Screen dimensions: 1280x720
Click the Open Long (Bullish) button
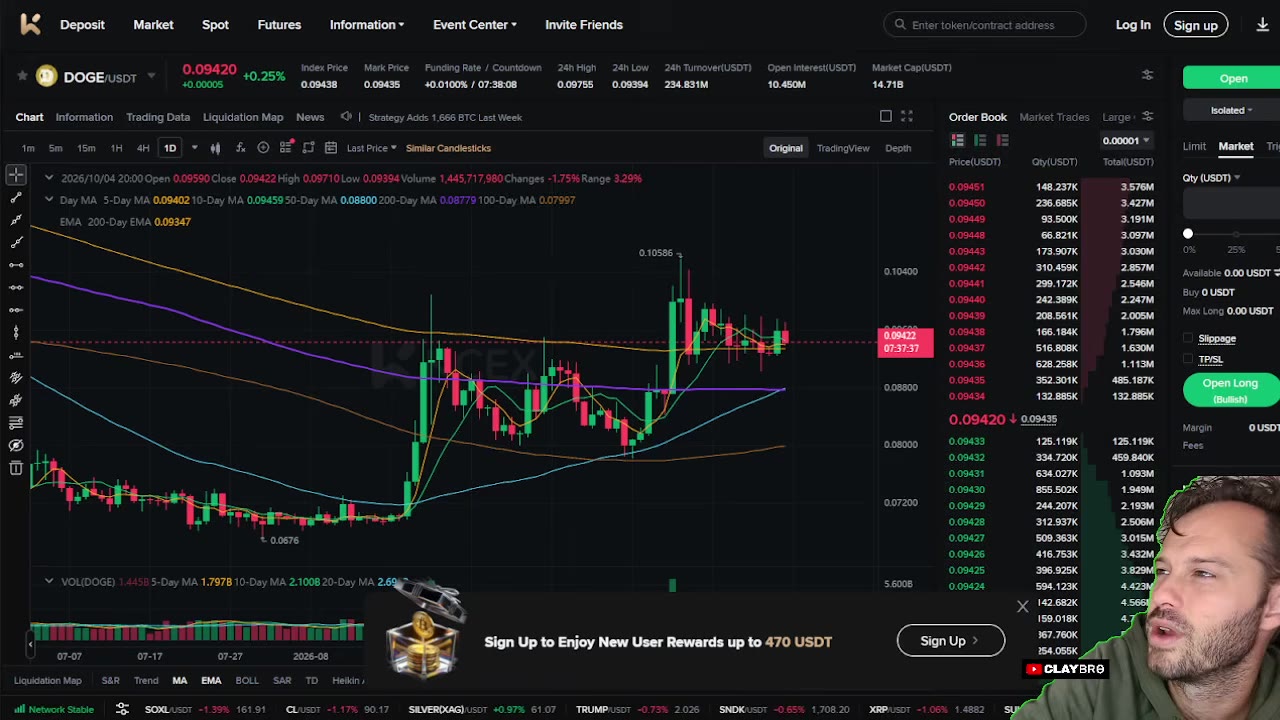(x=1231, y=390)
